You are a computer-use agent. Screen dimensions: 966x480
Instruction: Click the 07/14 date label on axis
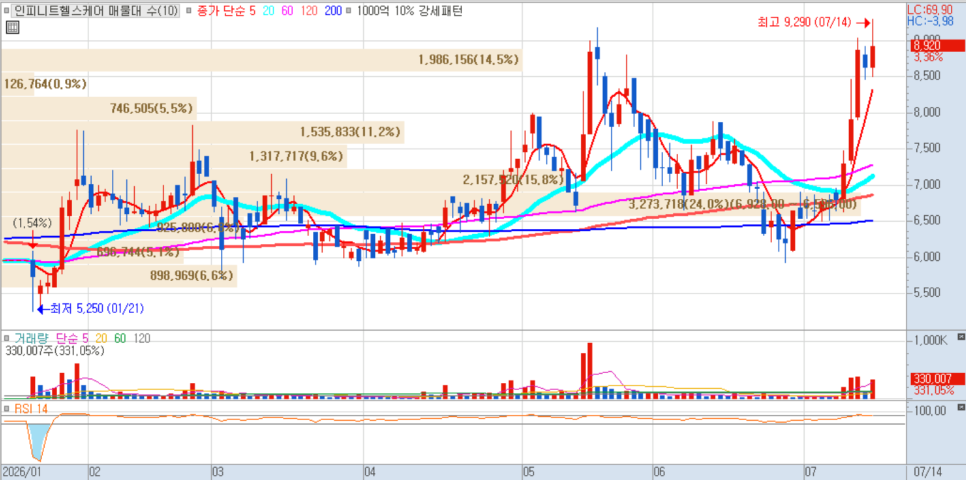(929, 471)
